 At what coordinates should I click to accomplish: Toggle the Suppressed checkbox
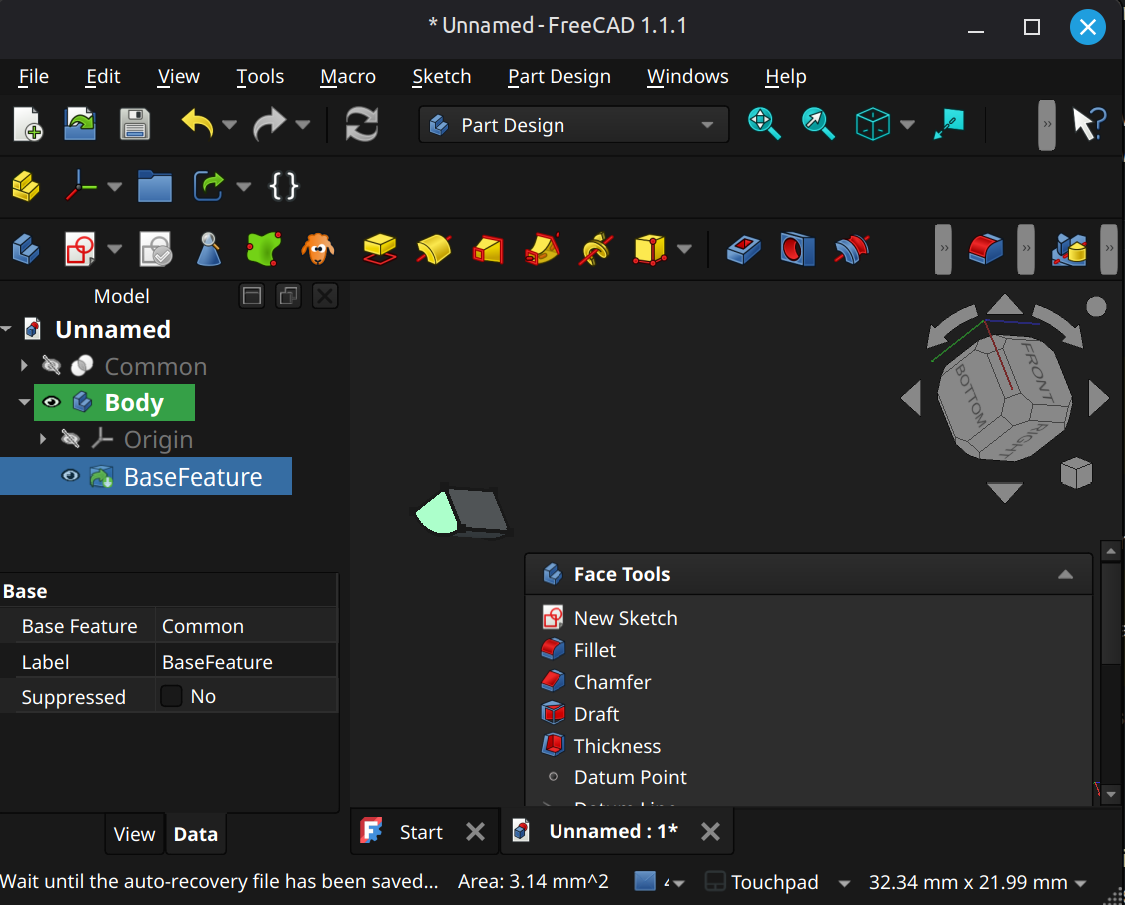pos(171,696)
